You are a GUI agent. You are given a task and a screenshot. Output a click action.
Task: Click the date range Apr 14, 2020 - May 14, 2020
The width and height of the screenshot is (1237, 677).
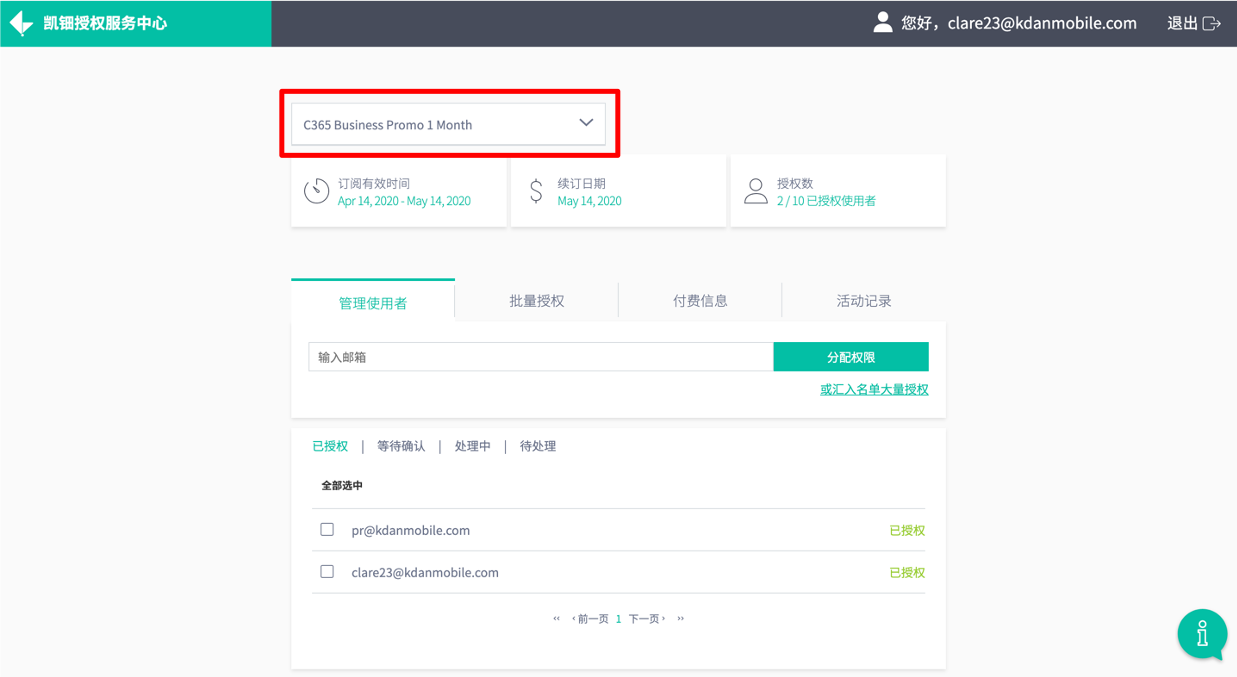point(404,201)
